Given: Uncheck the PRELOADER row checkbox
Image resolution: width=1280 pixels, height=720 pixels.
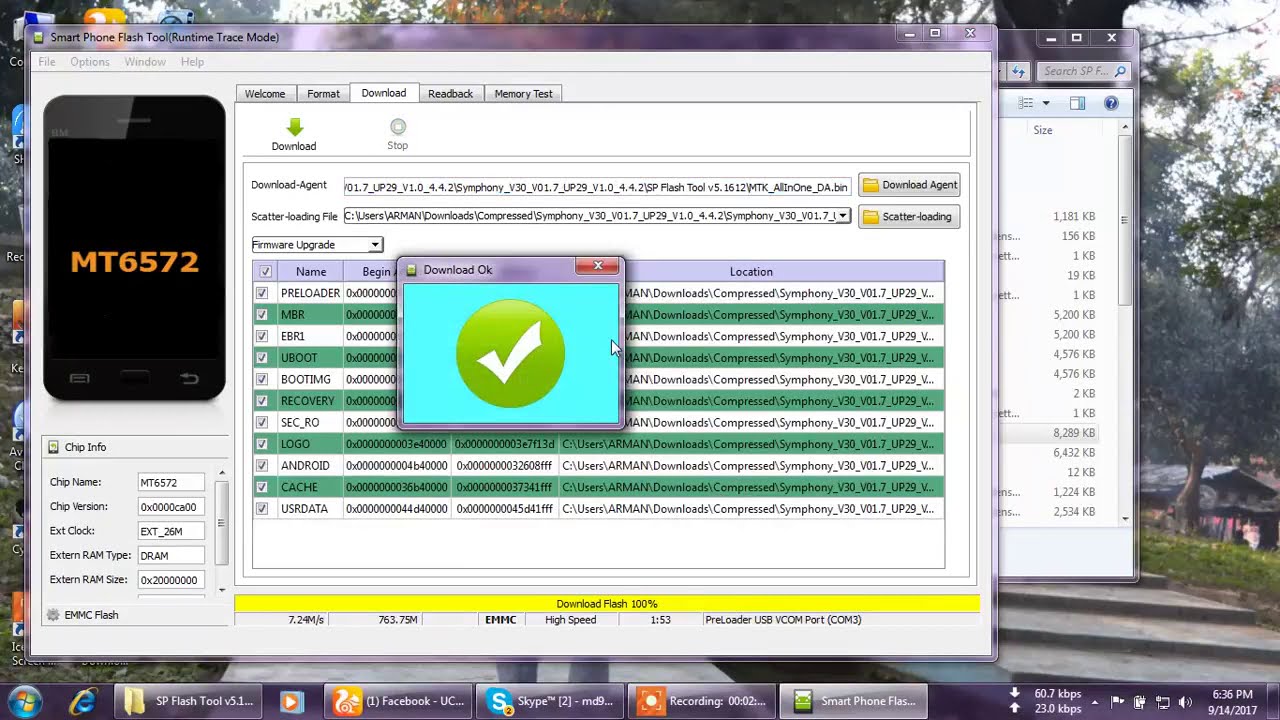Looking at the screenshot, I should coord(262,293).
